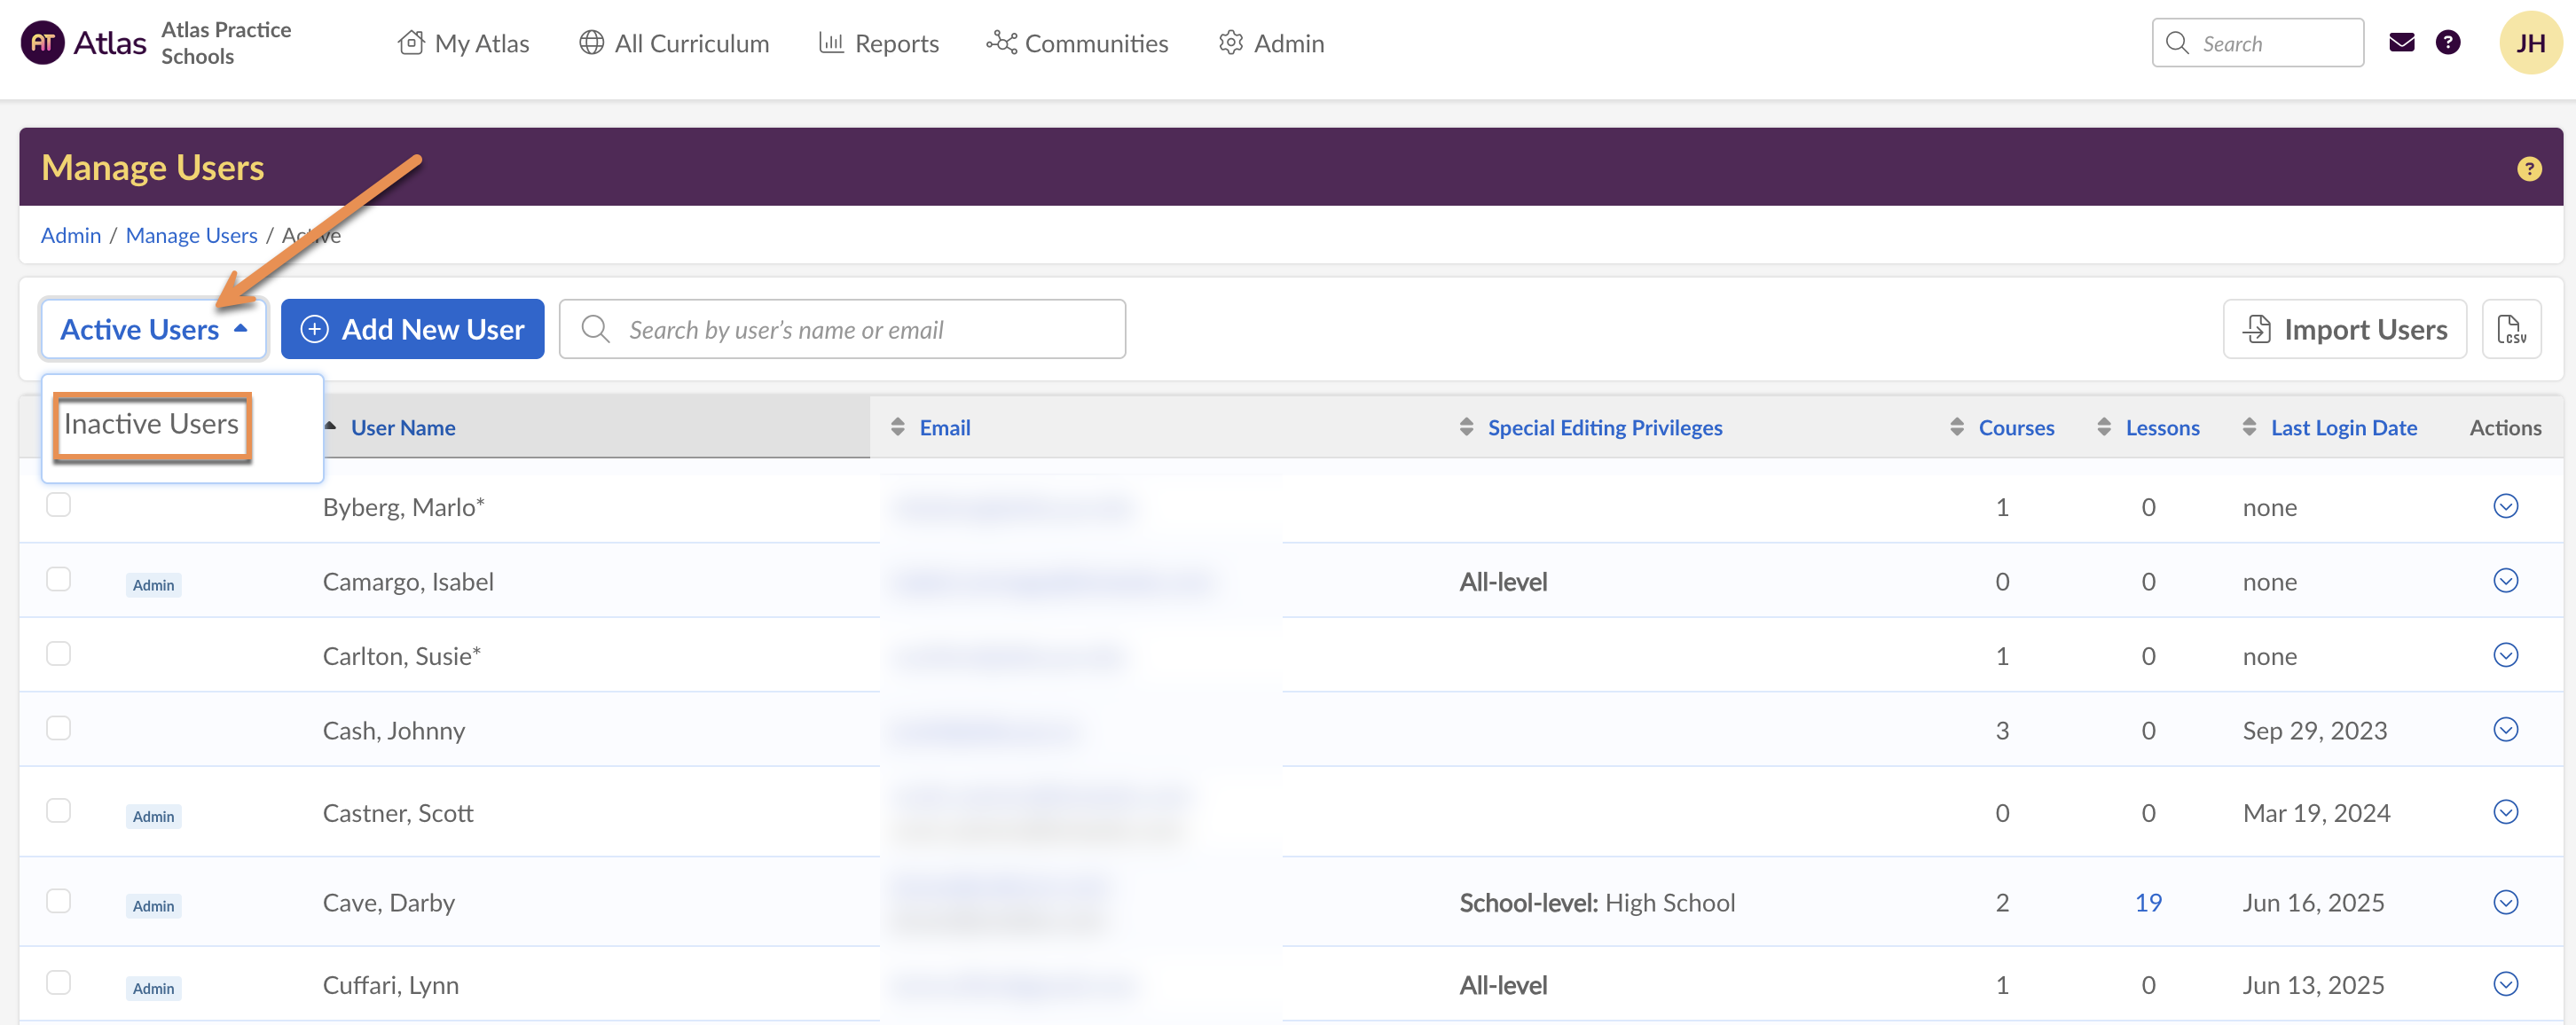The width and height of the screenshot is (2576, 1025).
Task: Click the Atlas logo icon
Action: pos(43,43)
